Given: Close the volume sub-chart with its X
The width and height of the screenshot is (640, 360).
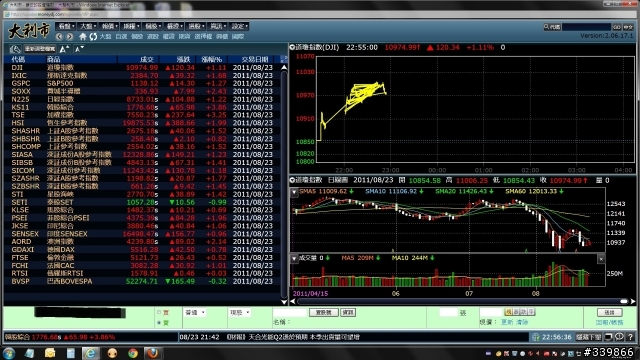Looking at the screenshot, I should click(x=601, y=259).
